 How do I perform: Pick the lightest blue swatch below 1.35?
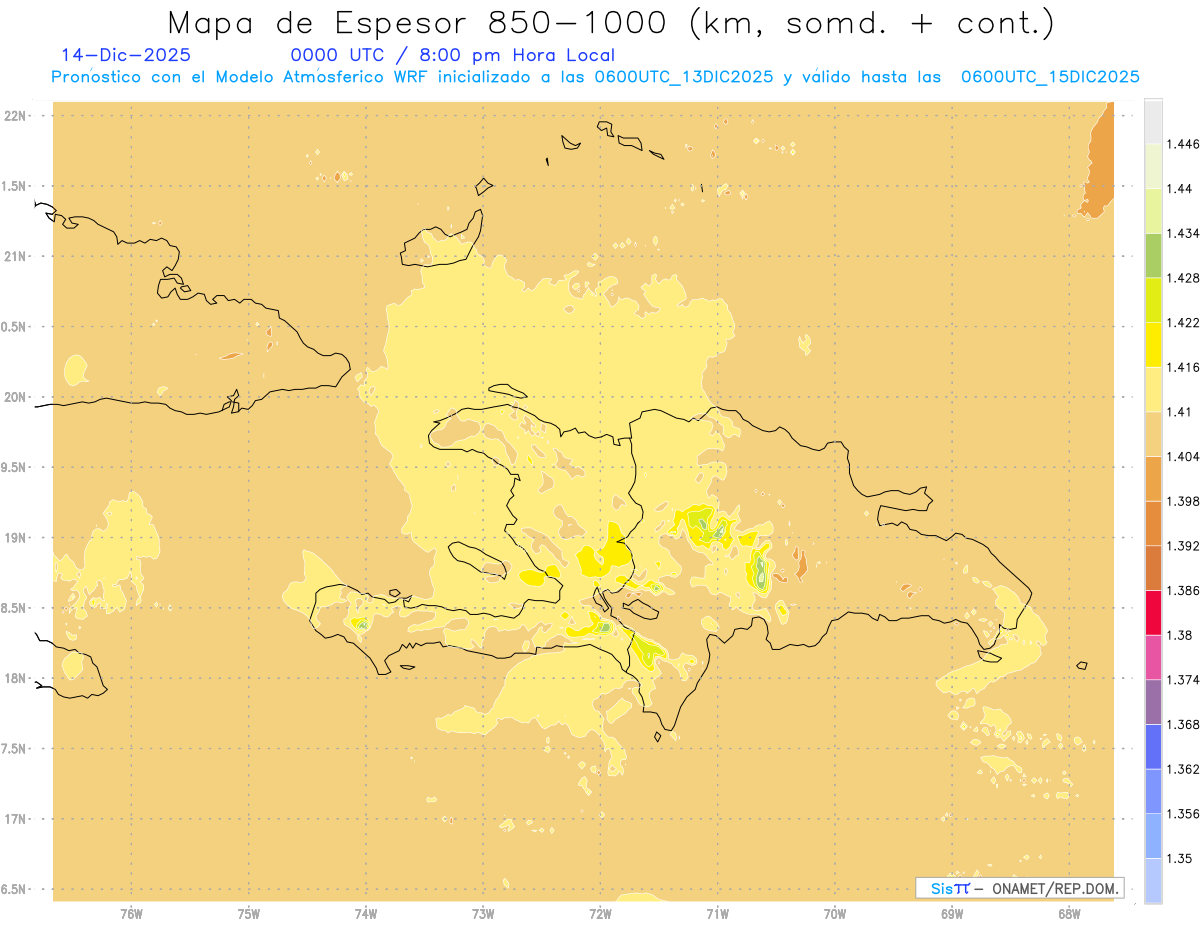coord(1153,881)
